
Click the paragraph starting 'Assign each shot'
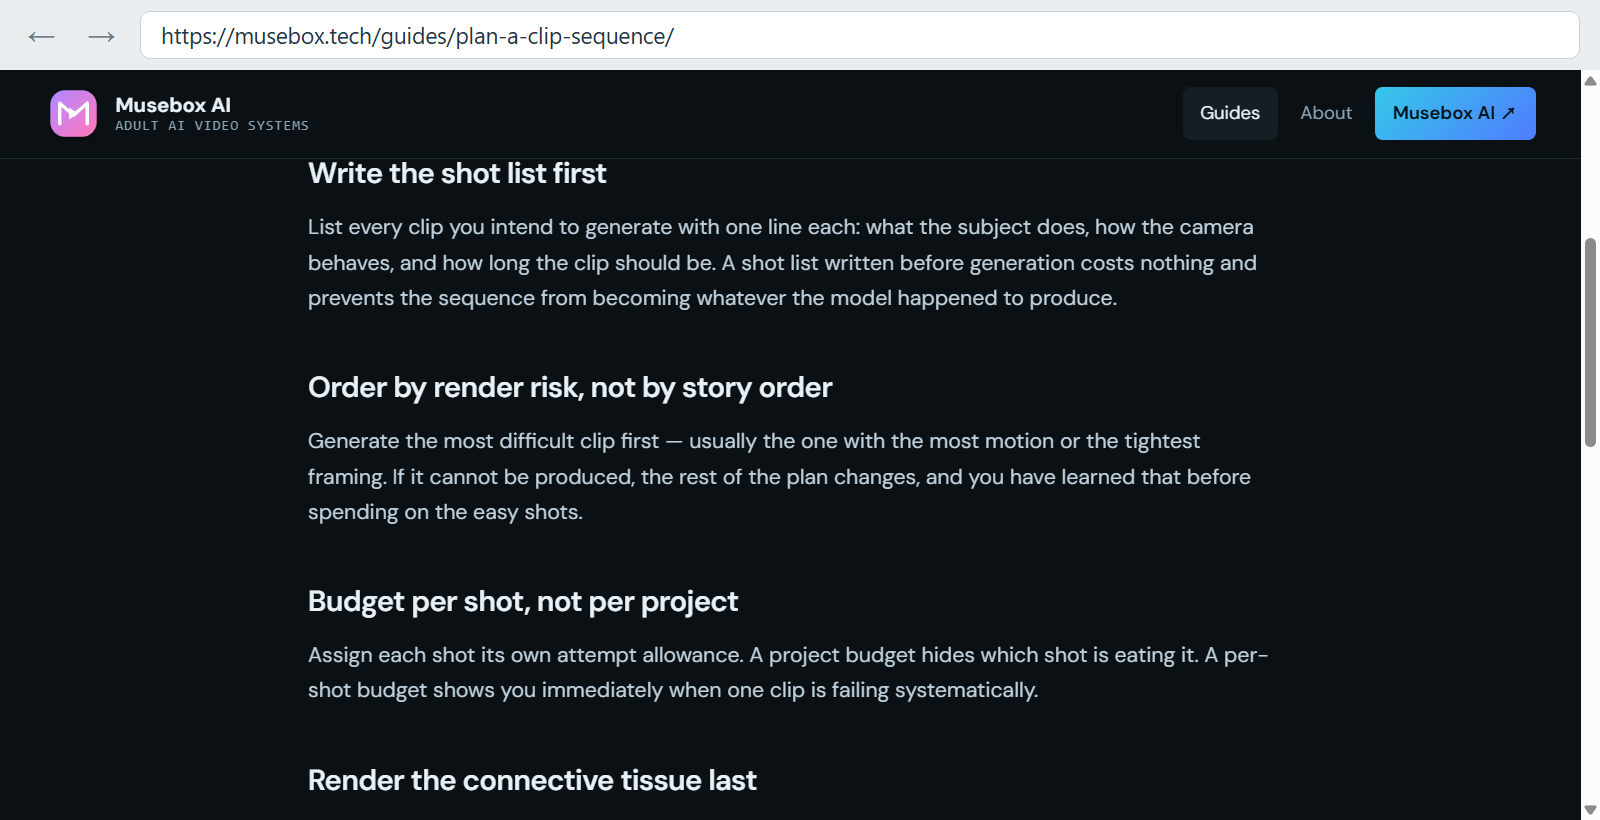[788, 672]
